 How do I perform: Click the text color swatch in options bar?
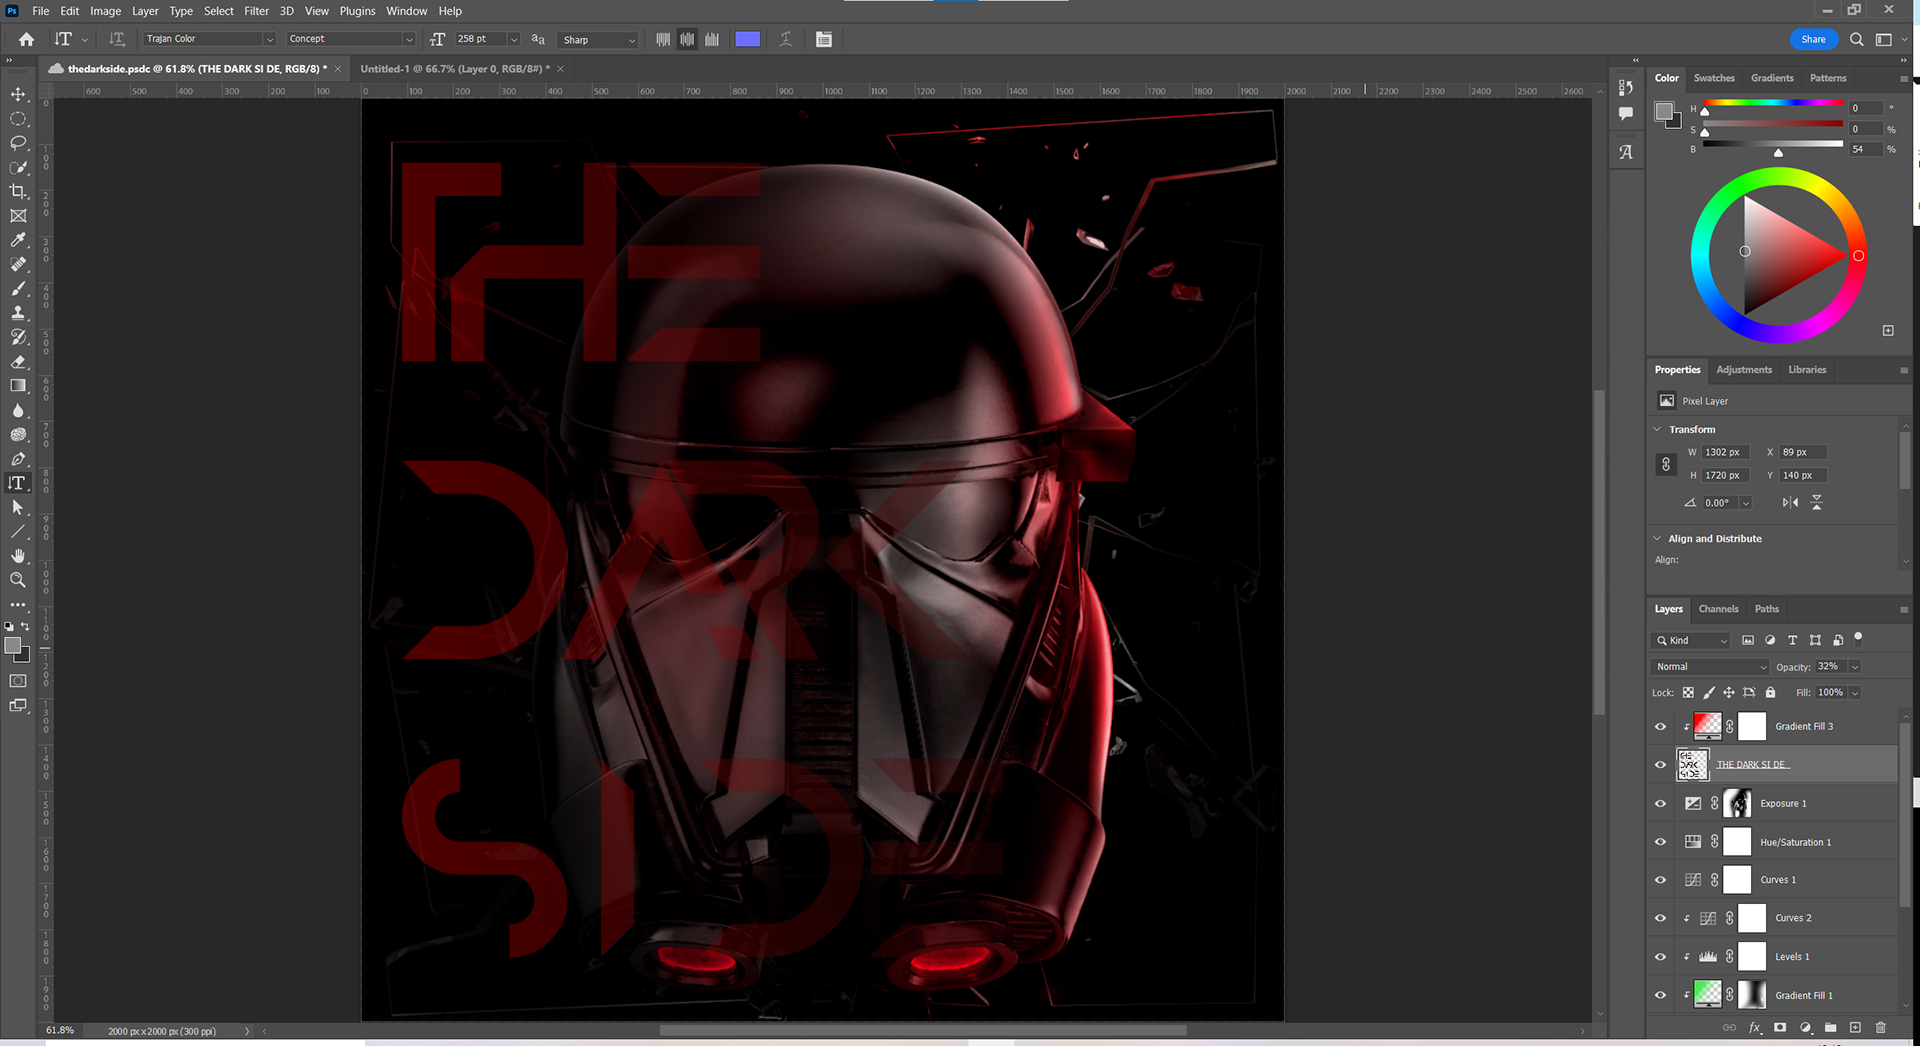tap(748, 39)
